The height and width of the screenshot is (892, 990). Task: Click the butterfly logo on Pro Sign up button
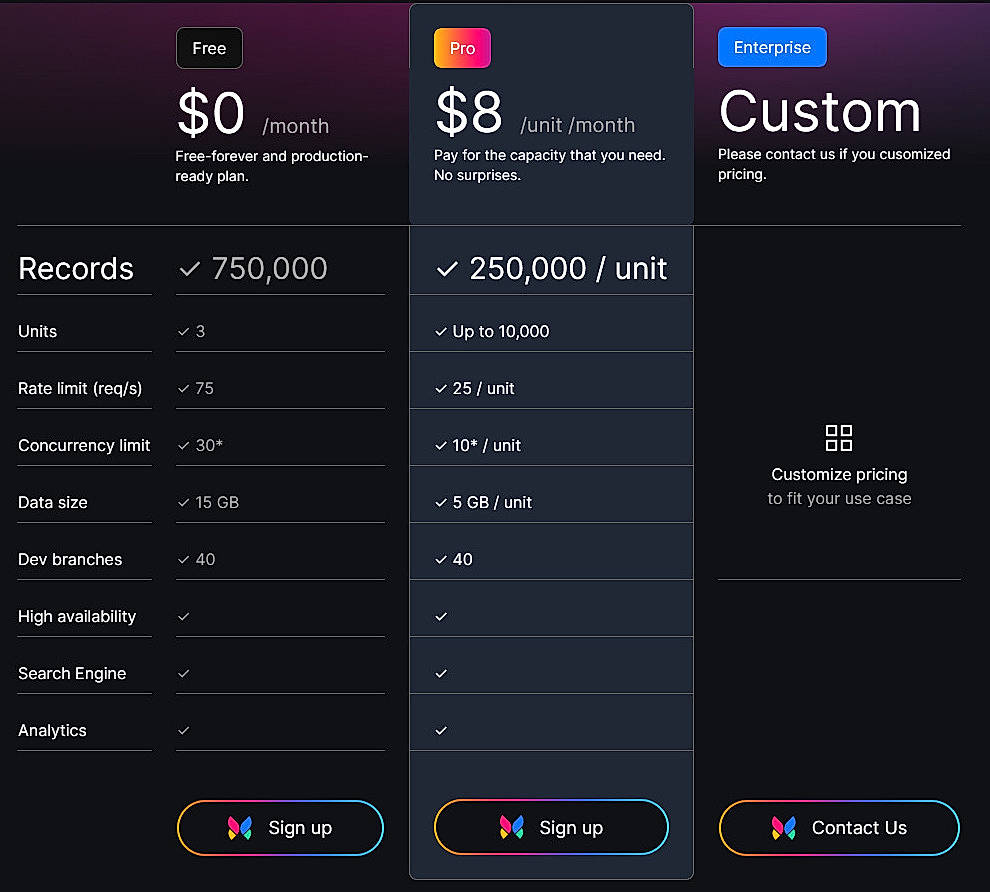[x=511, y=827]
